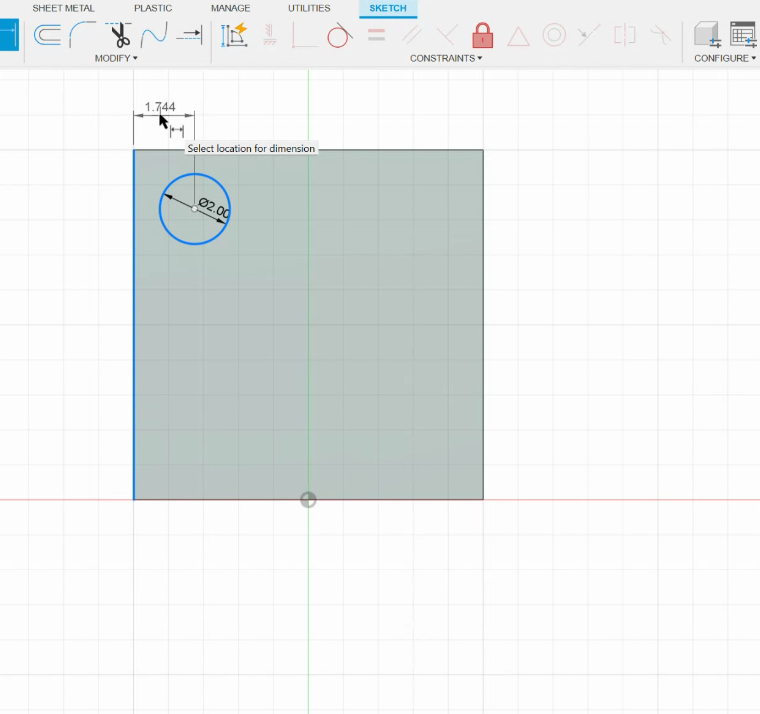The height and width of the screenshot is (714, 760).
Task: Click the sketch origin point
Action: [x=308, y=499]
